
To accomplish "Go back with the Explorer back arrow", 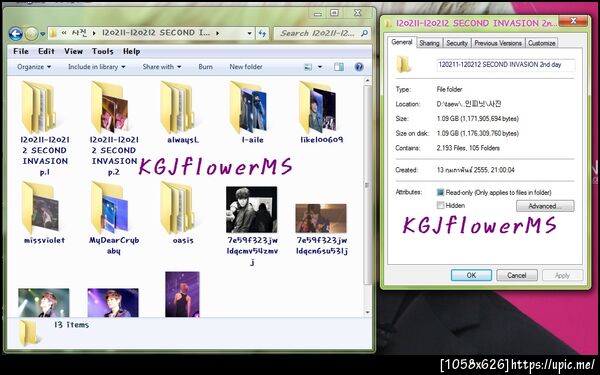I will click(15, 34).
